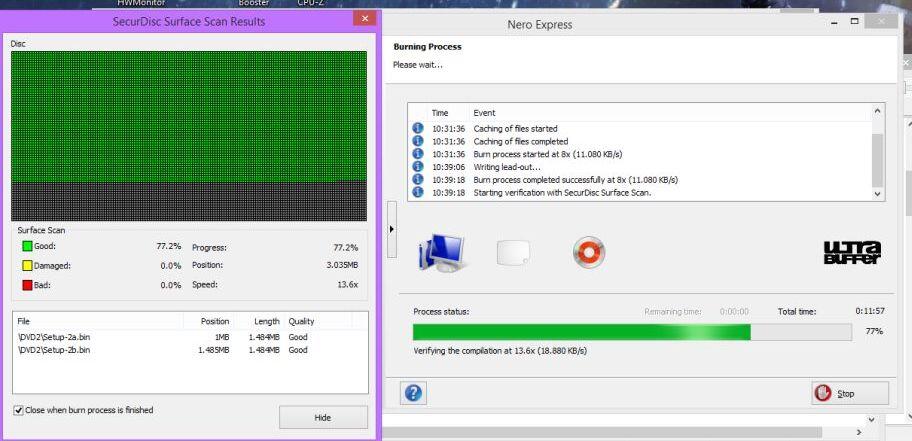
Task: Click the event log scrollbar down arrow
Action: point(878,194)
